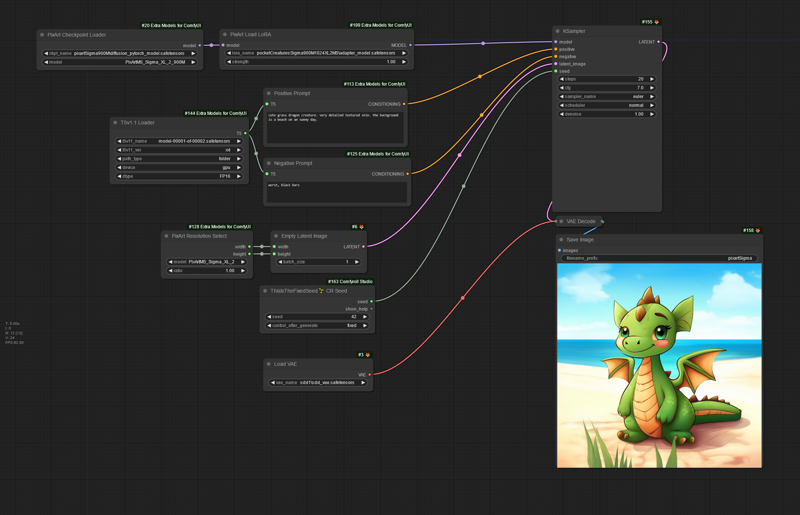
Task: Open model combo in PixArt Checkpoint Loader
Action: pos(120,62)
